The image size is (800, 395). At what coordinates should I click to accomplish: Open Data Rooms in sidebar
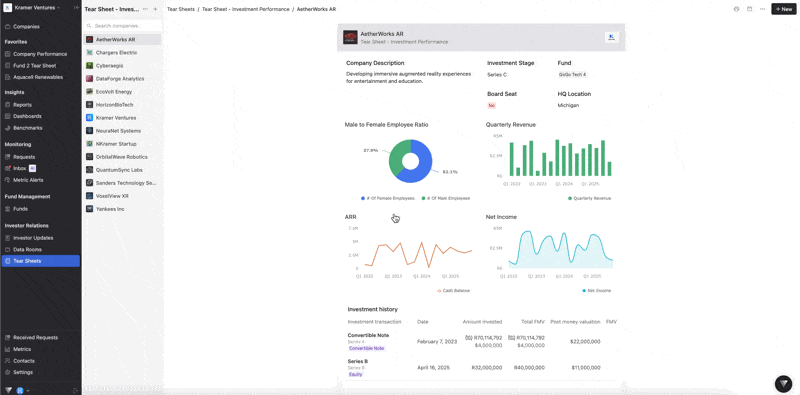pyautogui.click(x=28, y=250)
